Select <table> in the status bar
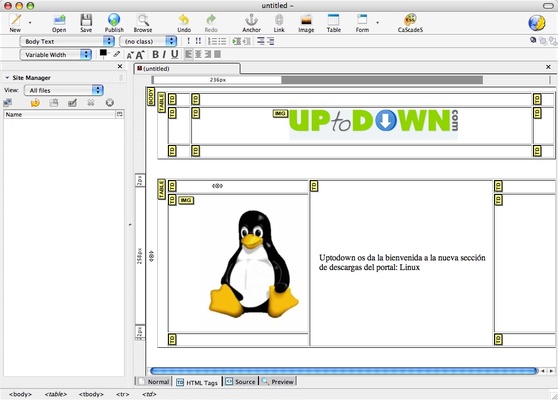Screen dimensions: 558x400 pos(56,394)
